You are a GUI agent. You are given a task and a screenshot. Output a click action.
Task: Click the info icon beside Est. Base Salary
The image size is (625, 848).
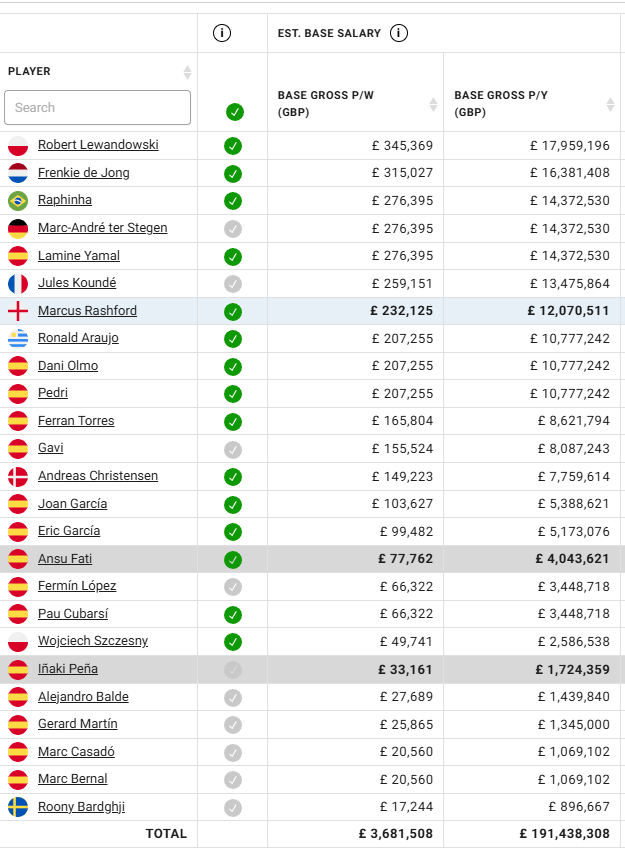coord(399,33)
